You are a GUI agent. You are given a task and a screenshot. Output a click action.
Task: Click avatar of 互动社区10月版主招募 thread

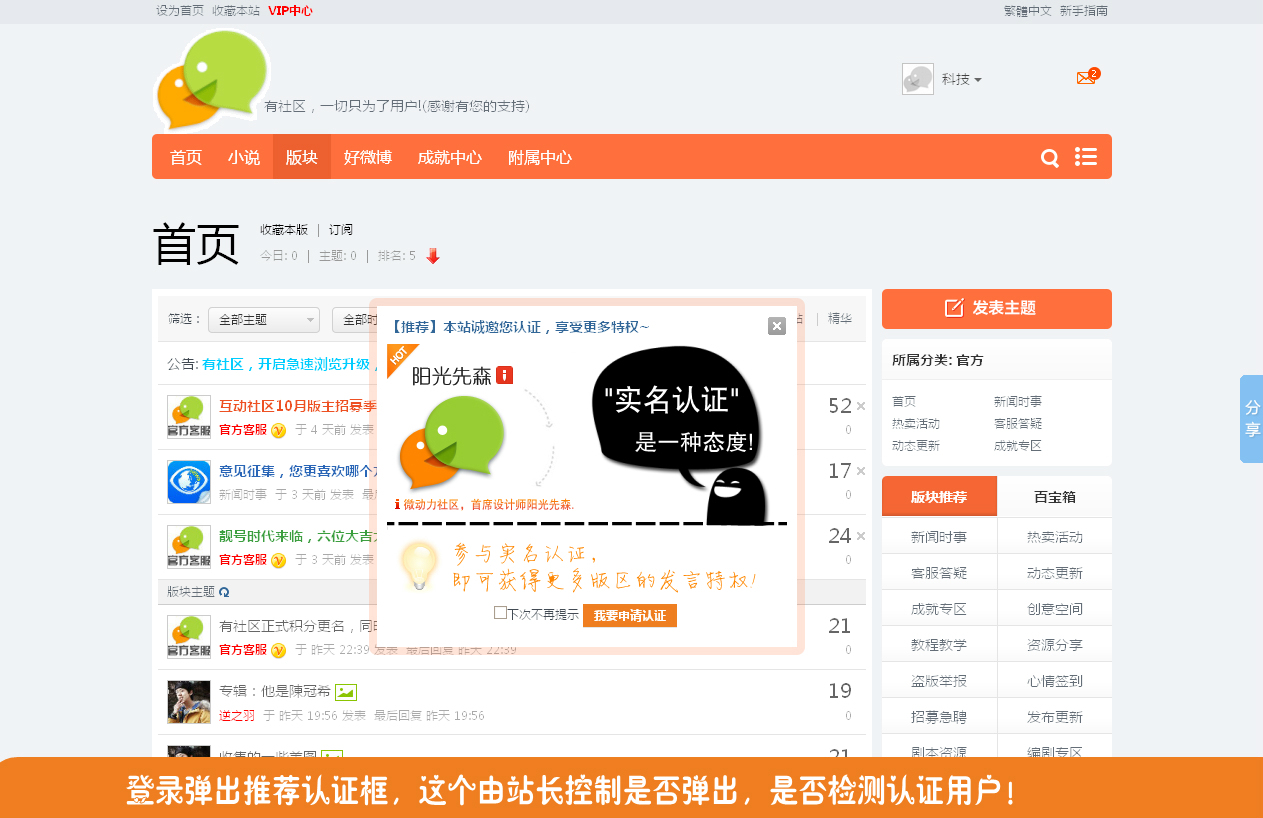189,417
